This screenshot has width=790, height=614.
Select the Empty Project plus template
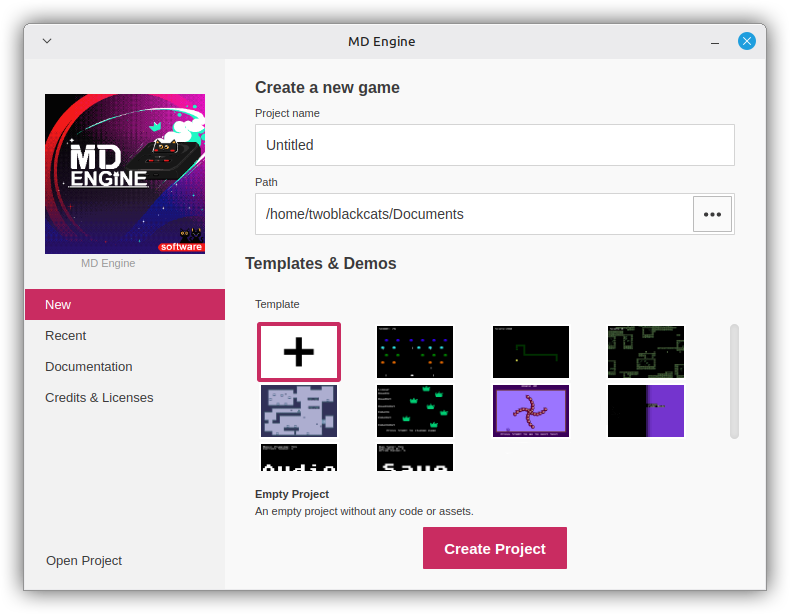[x=299, y=352]
